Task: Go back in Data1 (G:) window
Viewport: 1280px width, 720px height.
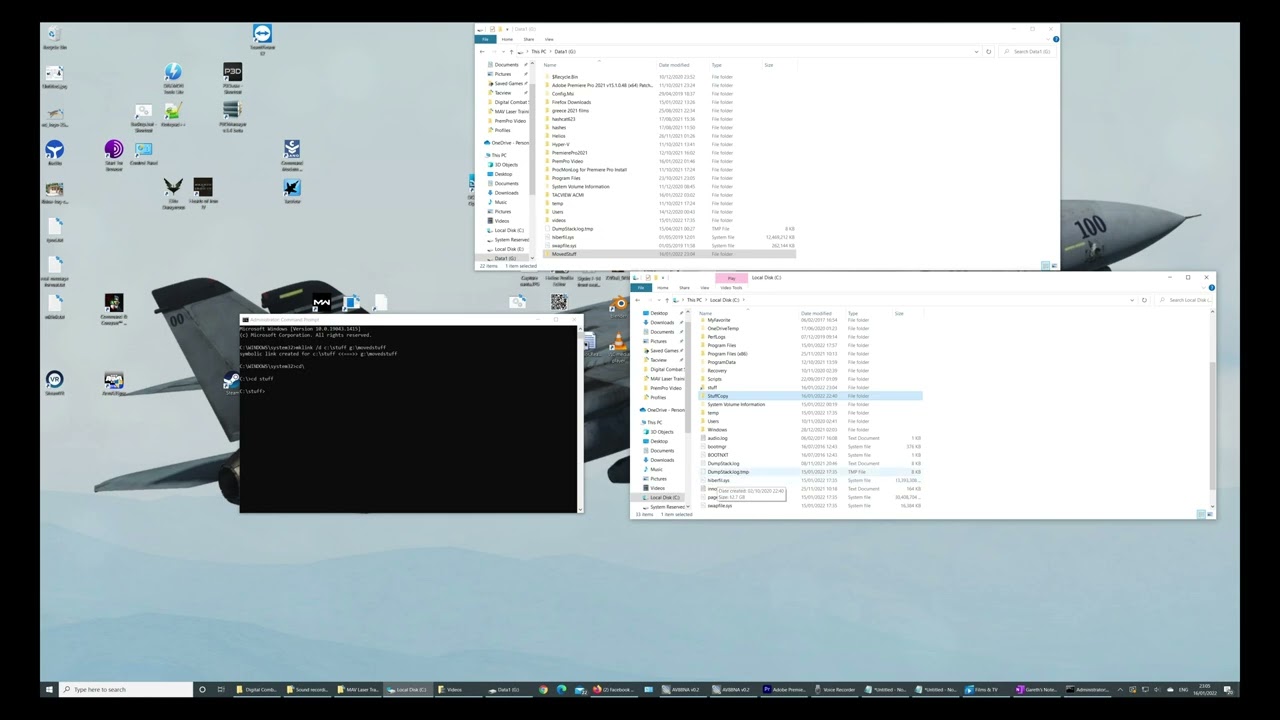Action: click(x=482, y=51)
